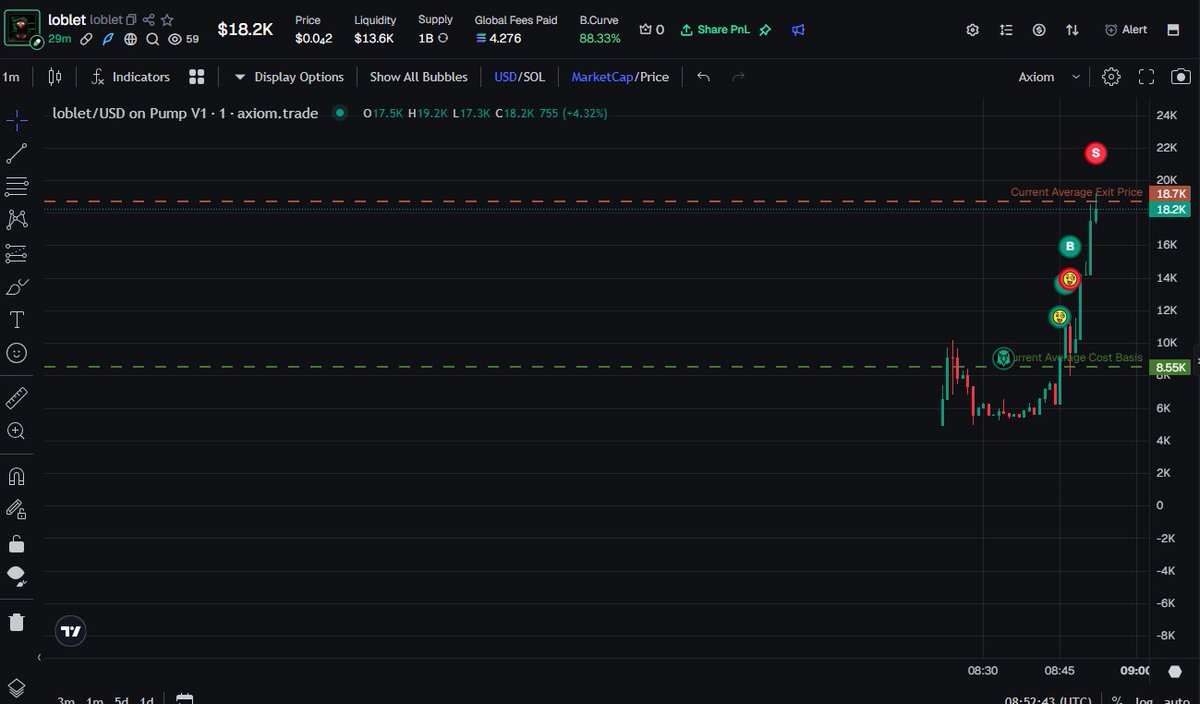Select the trend line drawing tool
Image resolution: width=1200 pixels, height=704 pixels.
pos(16,153)
